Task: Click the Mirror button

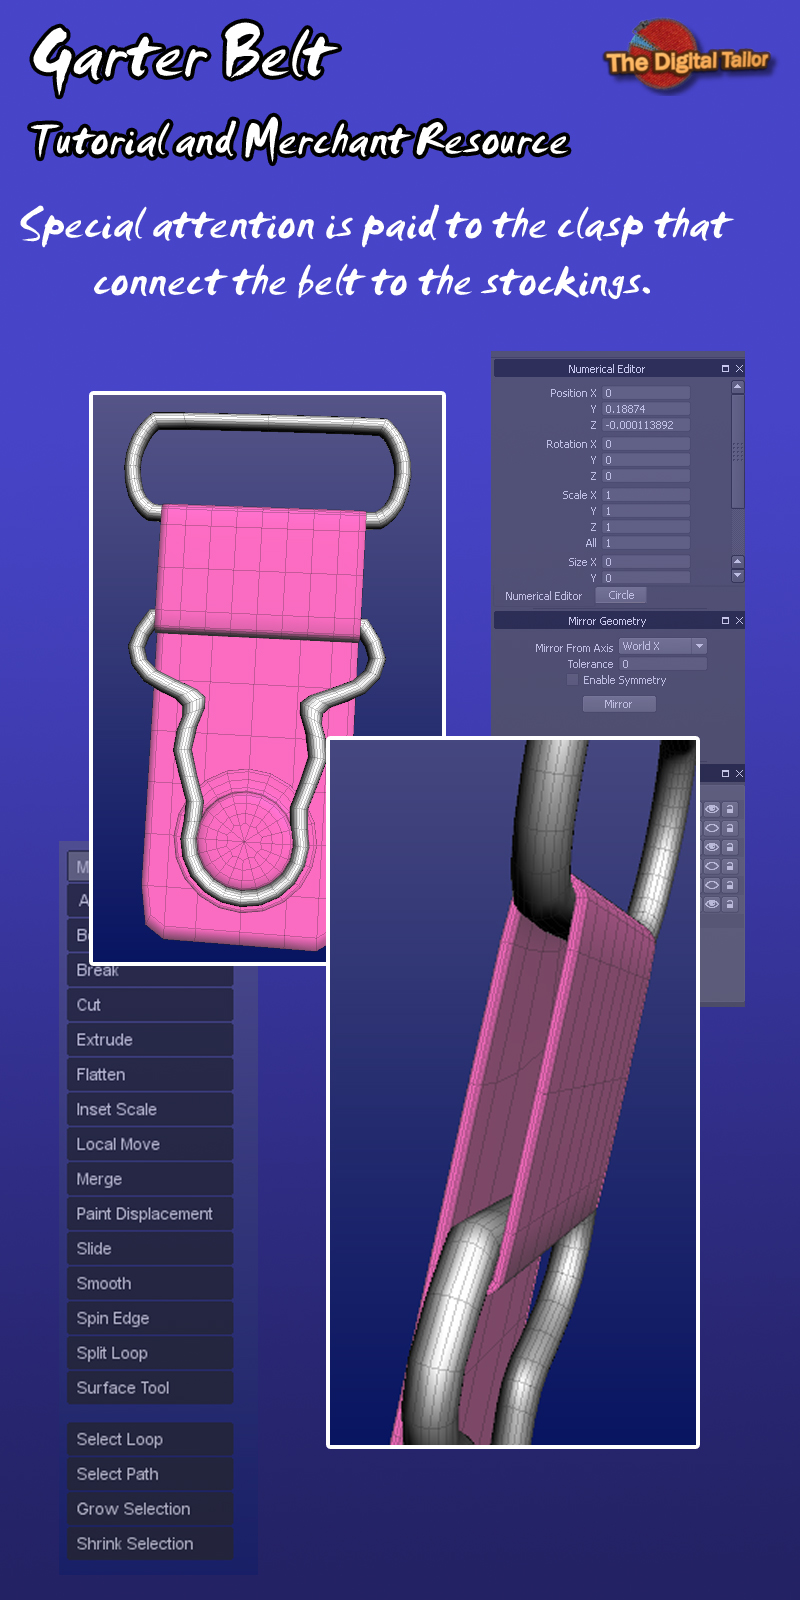Action: [x=619, y=704]
